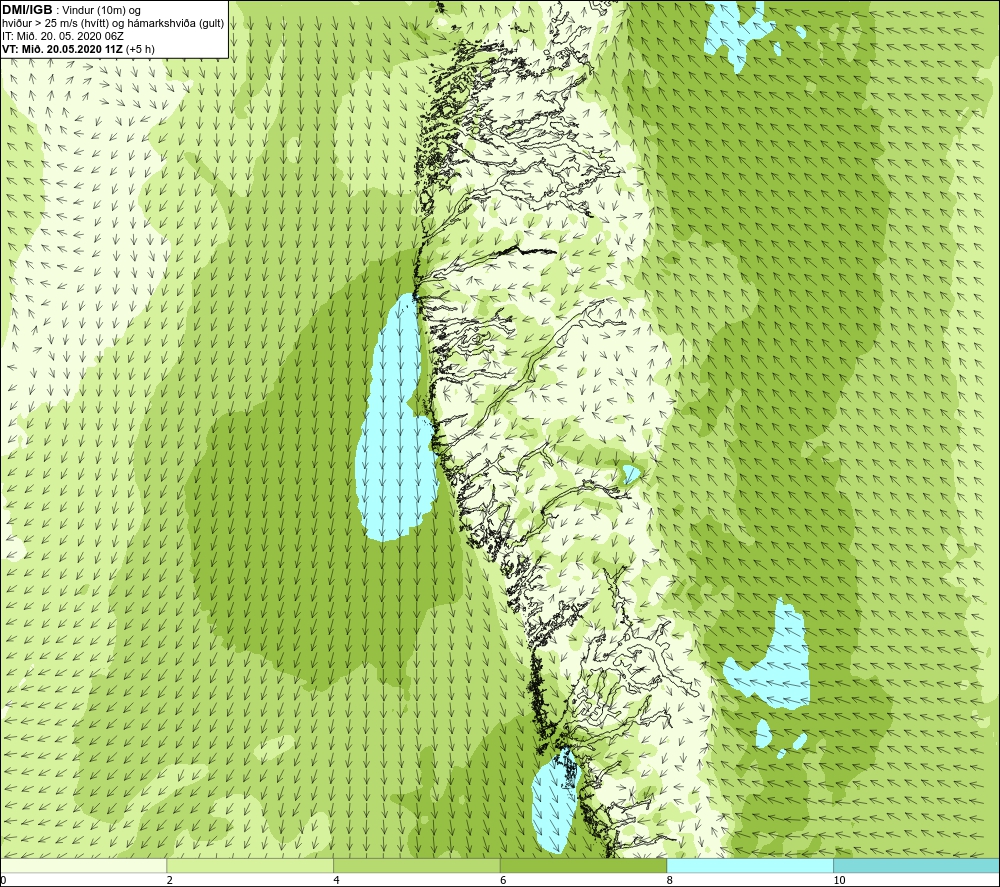This screenshot has width=1000, height=887.
Task: Click the scale label '4'
Action: [x=336, y=880]
